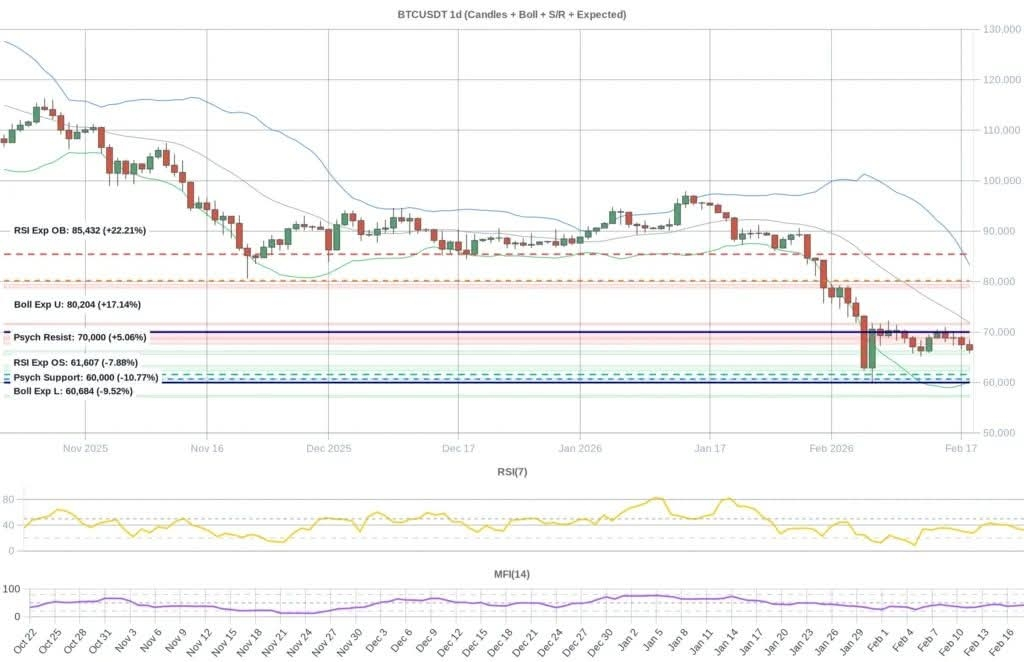This screenshot has width=1024, height=662.
Task: Select the 'Psych Support: 60,000 (-10.77%)' label
Action: [x=86, y=377]
